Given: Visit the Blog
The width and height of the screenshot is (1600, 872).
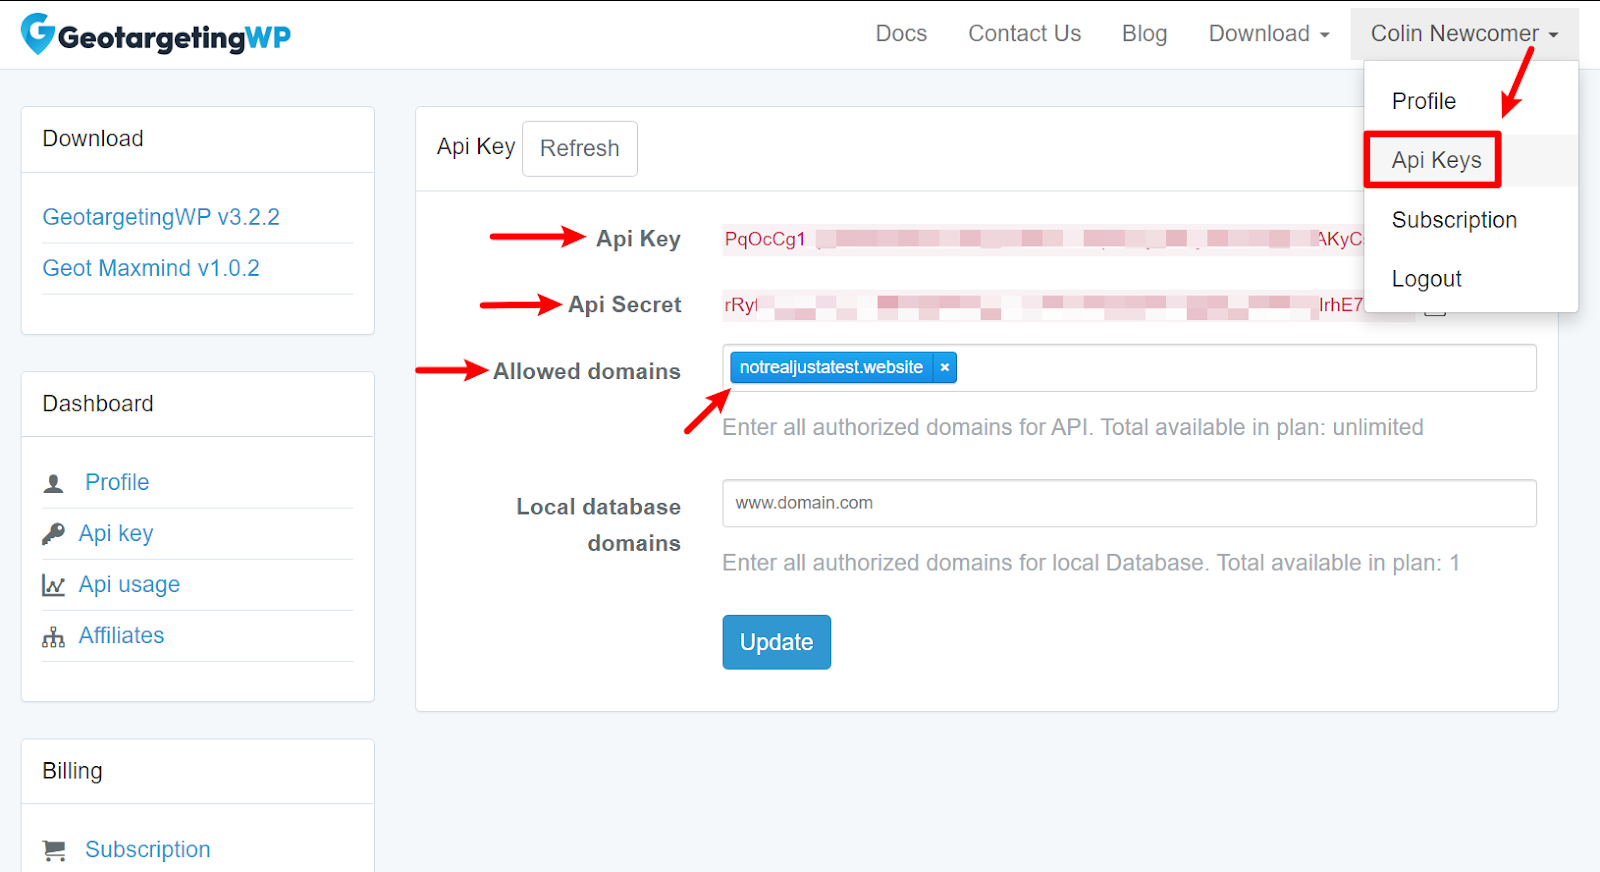Looking at the screenshot, I should point(1144,34).
